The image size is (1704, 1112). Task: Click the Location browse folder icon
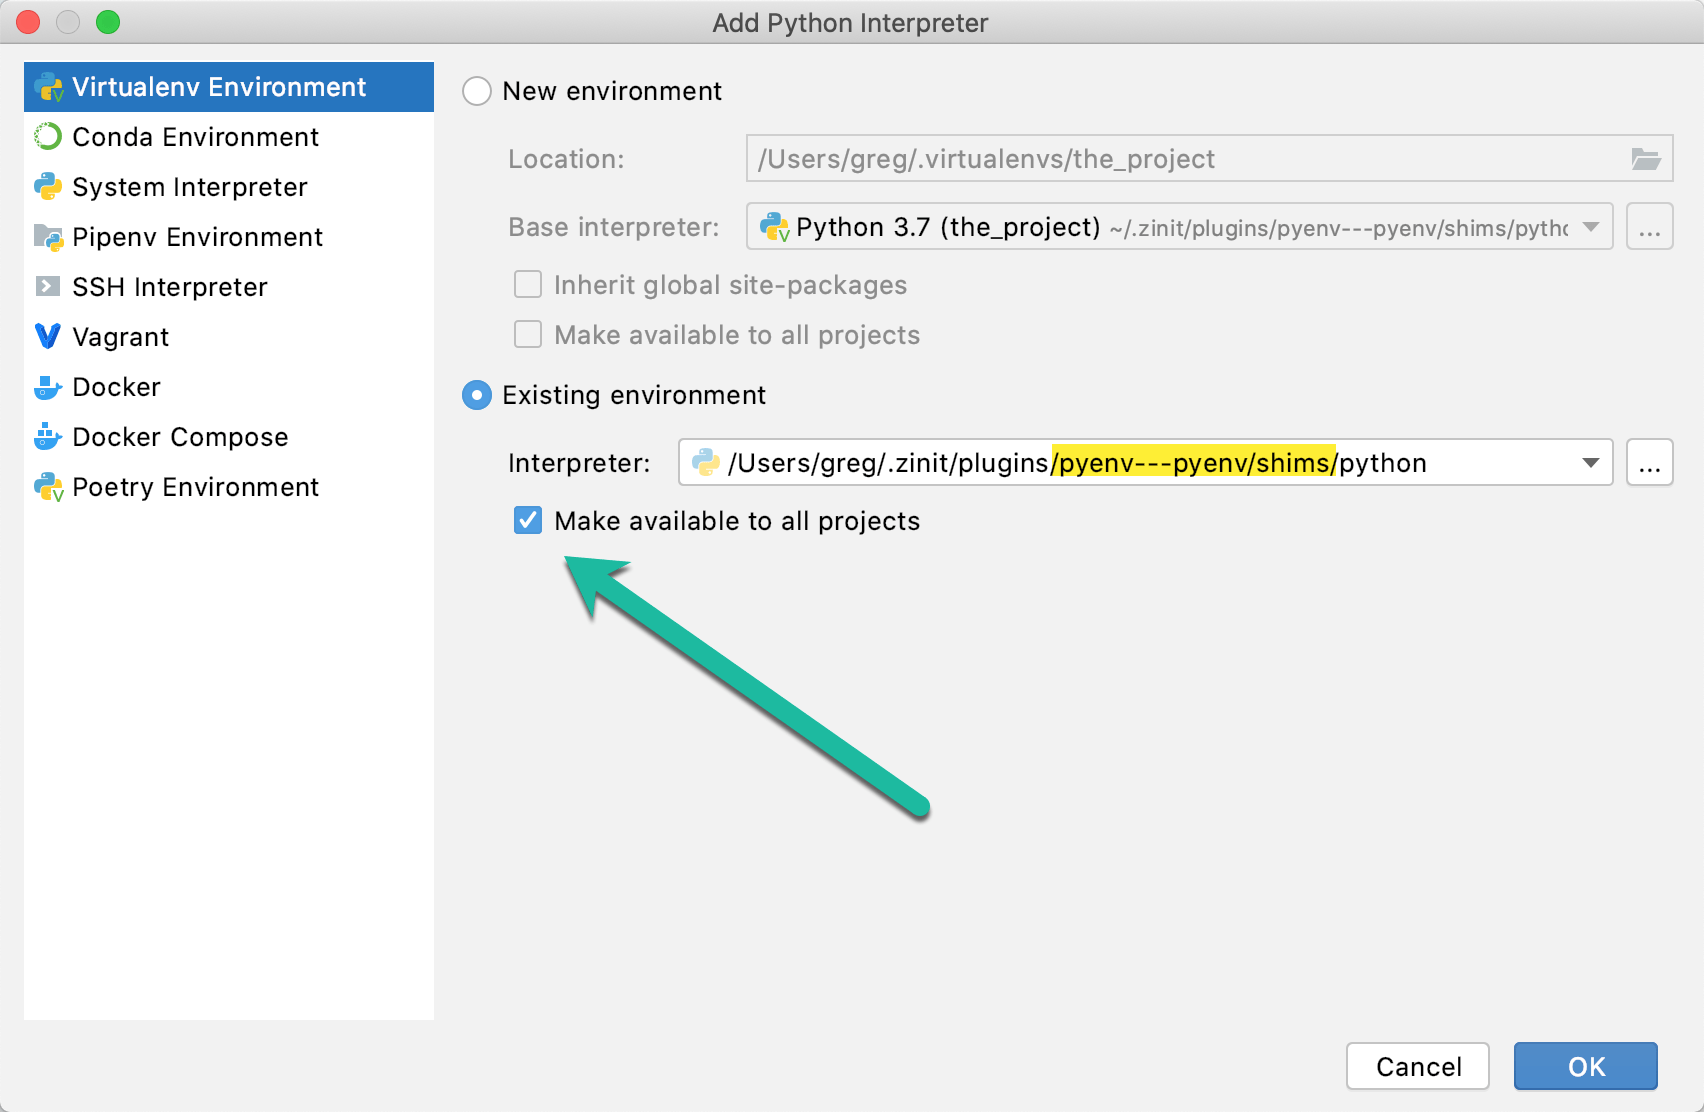click(1645, 159)
